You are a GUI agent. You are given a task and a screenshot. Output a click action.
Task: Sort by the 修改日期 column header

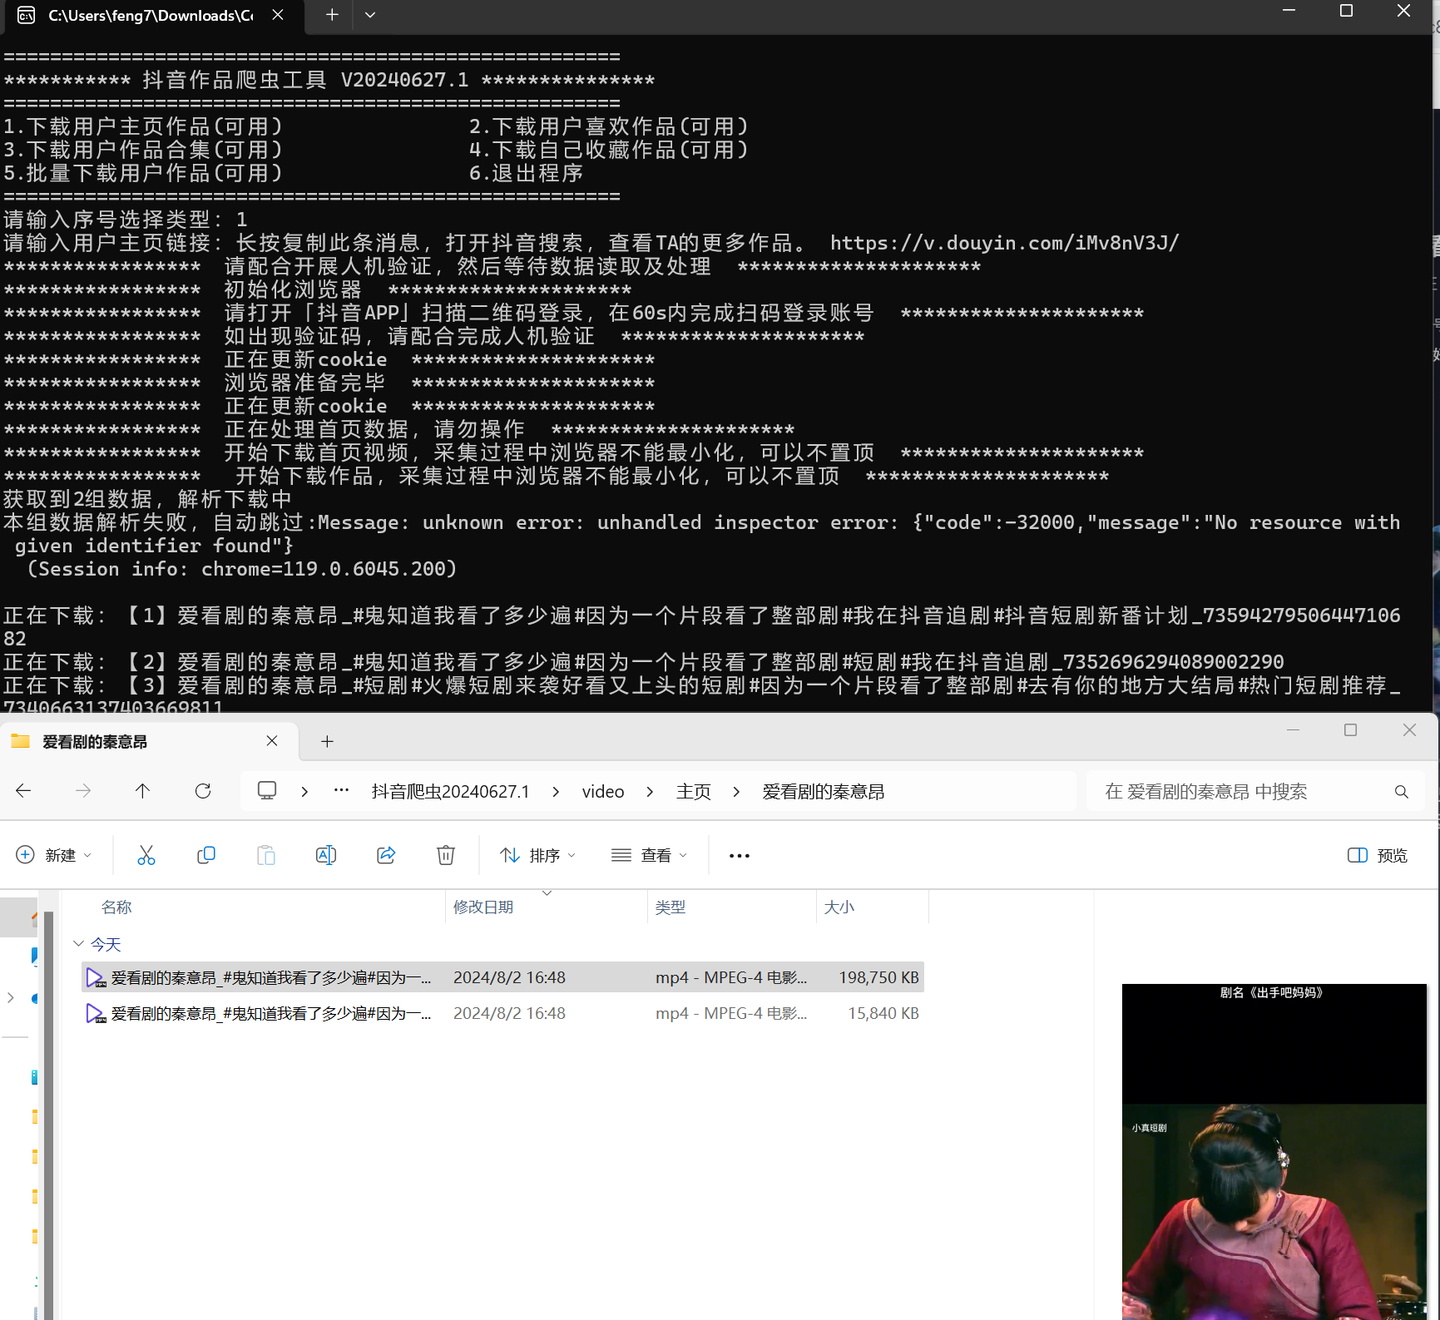[x=483, y=907]
